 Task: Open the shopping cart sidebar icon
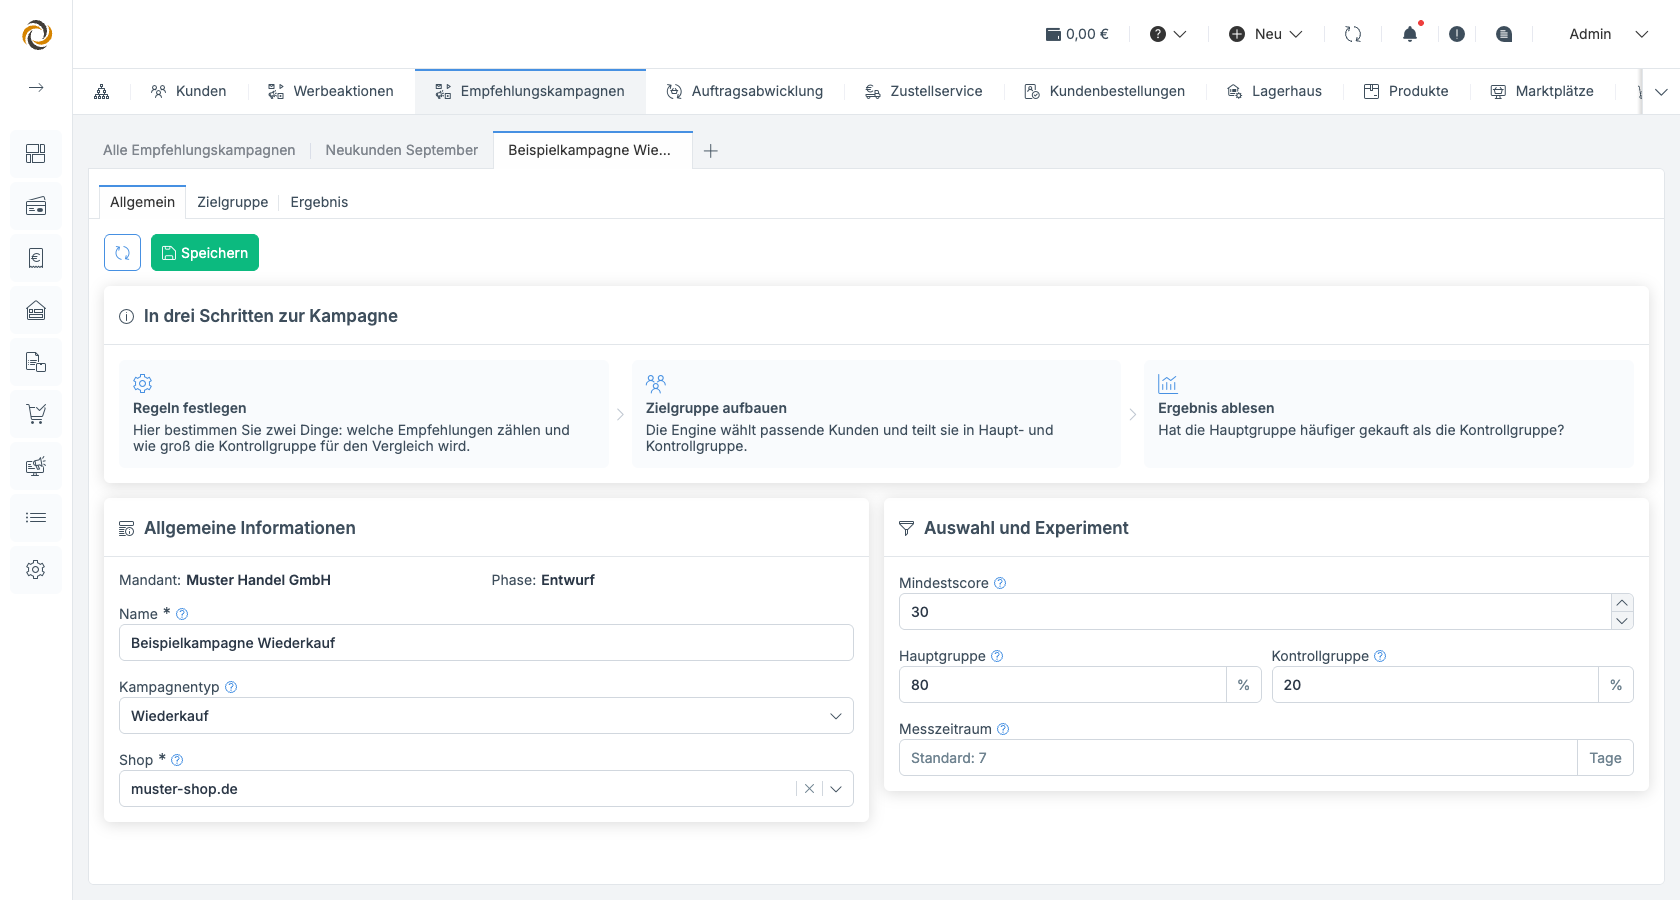[x=36, y=414]
